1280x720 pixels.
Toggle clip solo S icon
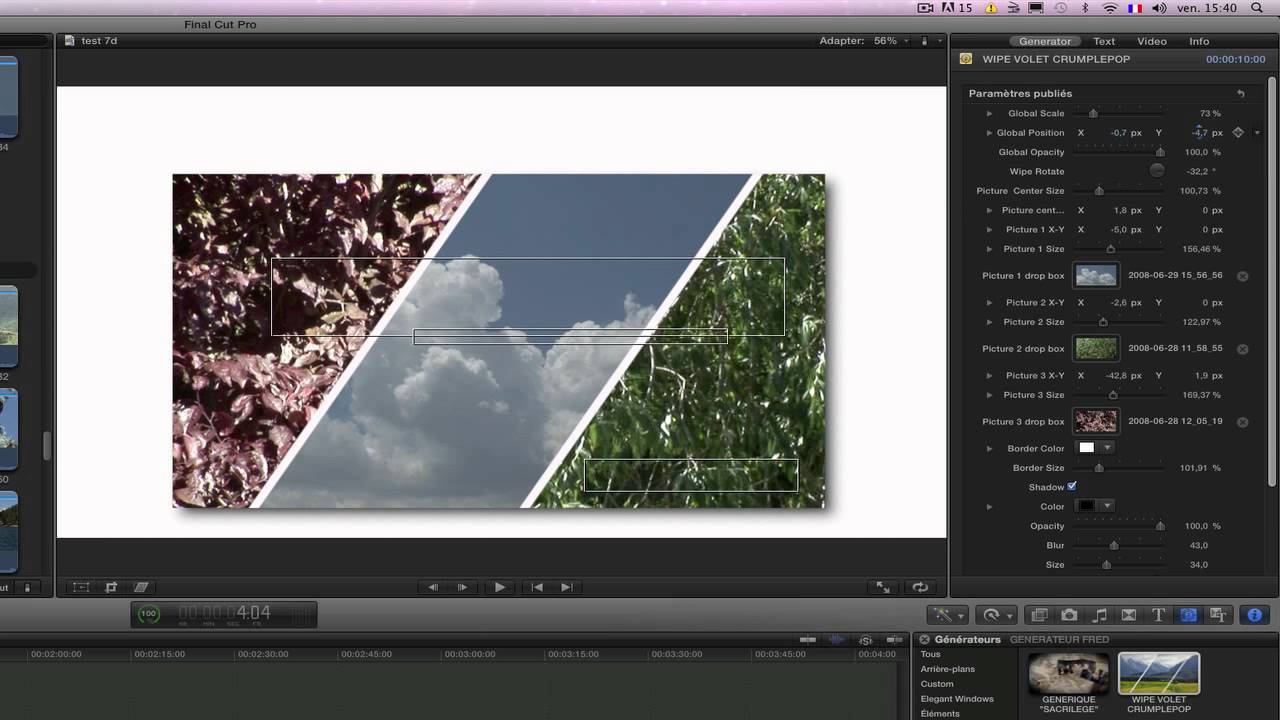(866, 639)
